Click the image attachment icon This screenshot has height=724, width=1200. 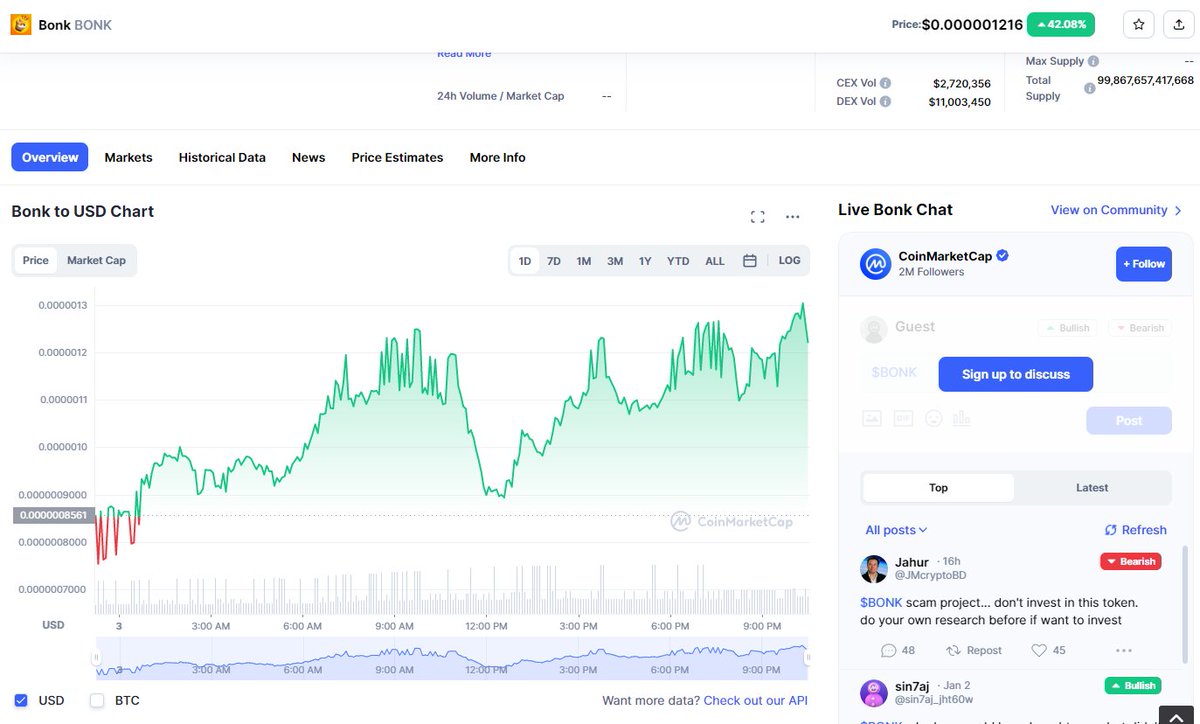872,419
